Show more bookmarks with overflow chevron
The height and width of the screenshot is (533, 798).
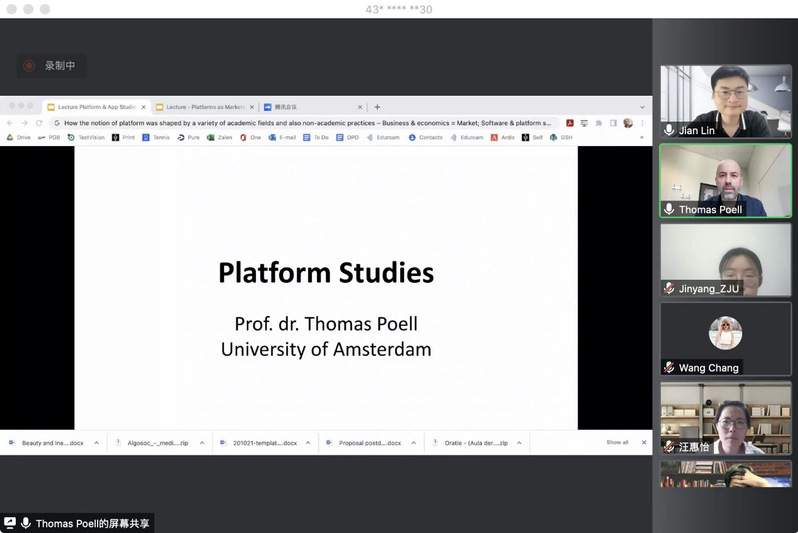642,137
